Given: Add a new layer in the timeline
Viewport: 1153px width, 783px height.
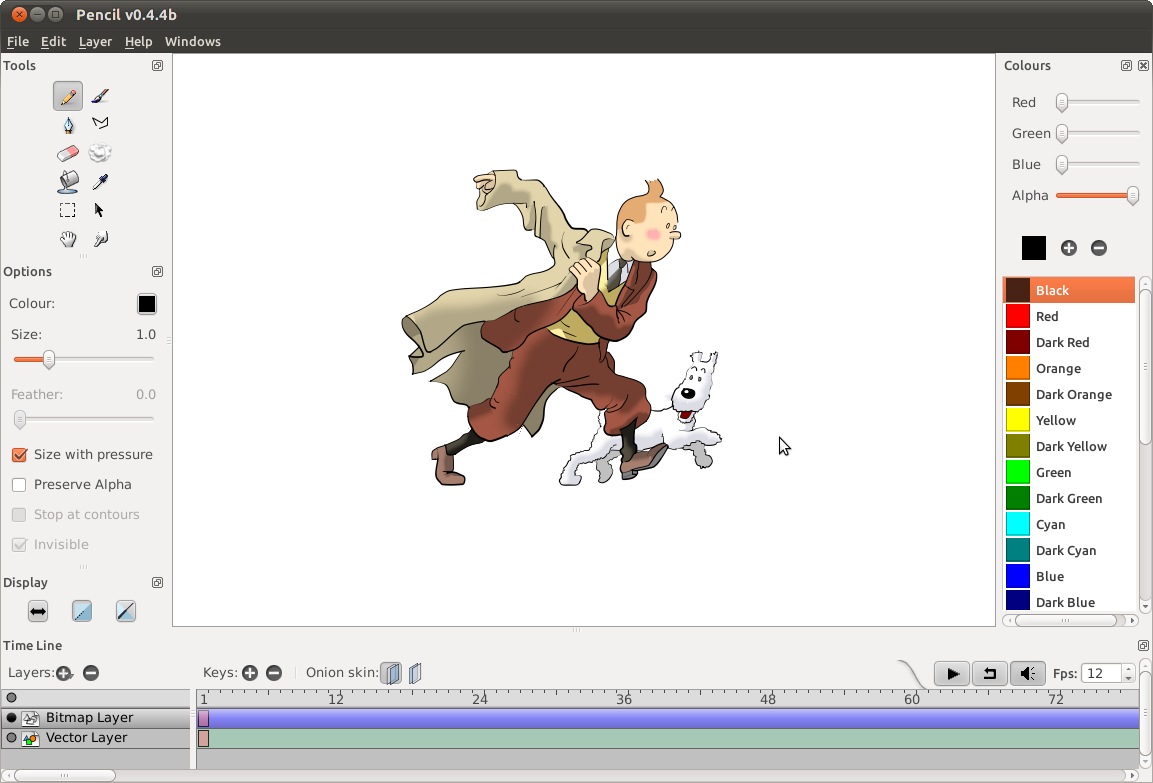Looking at the screenshot, I should 64,673.
